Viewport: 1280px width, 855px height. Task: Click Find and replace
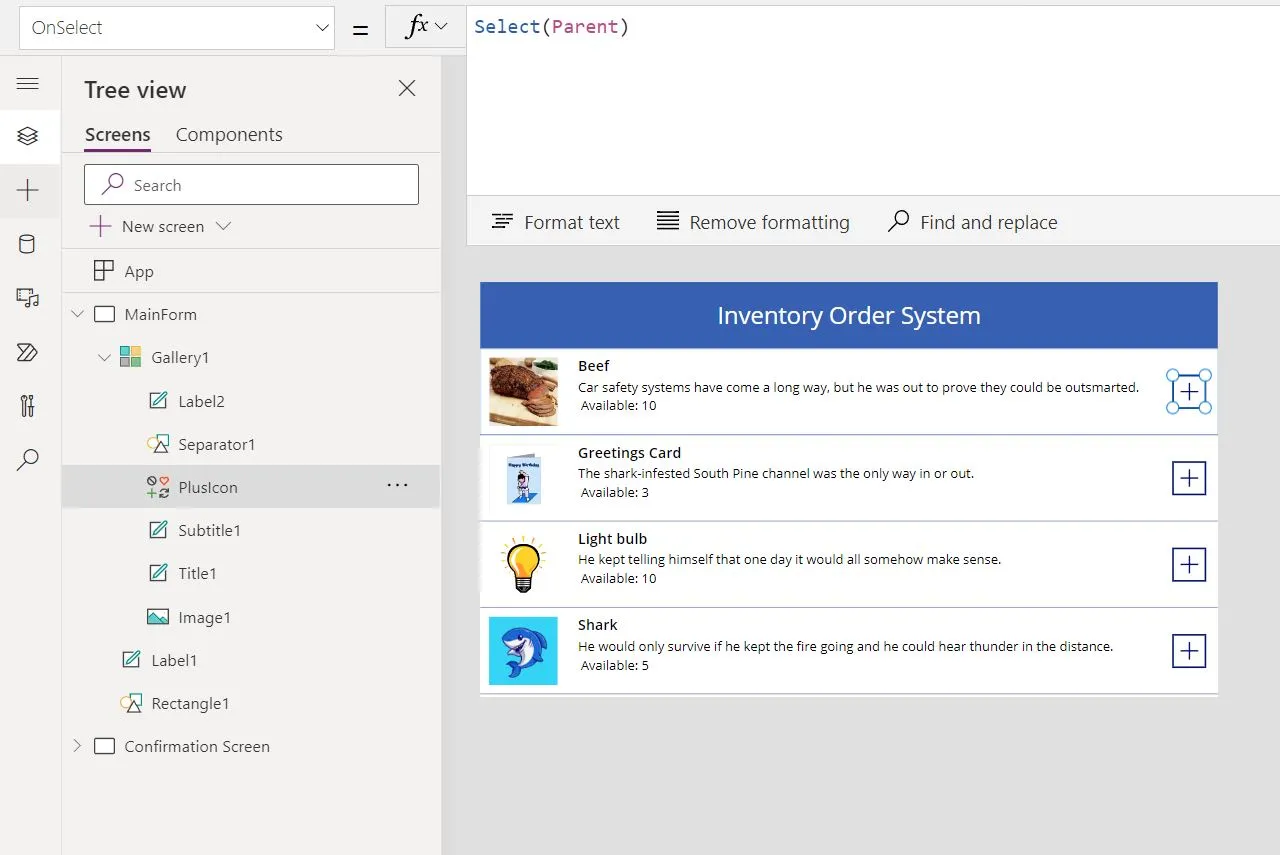tap(972, 222)
